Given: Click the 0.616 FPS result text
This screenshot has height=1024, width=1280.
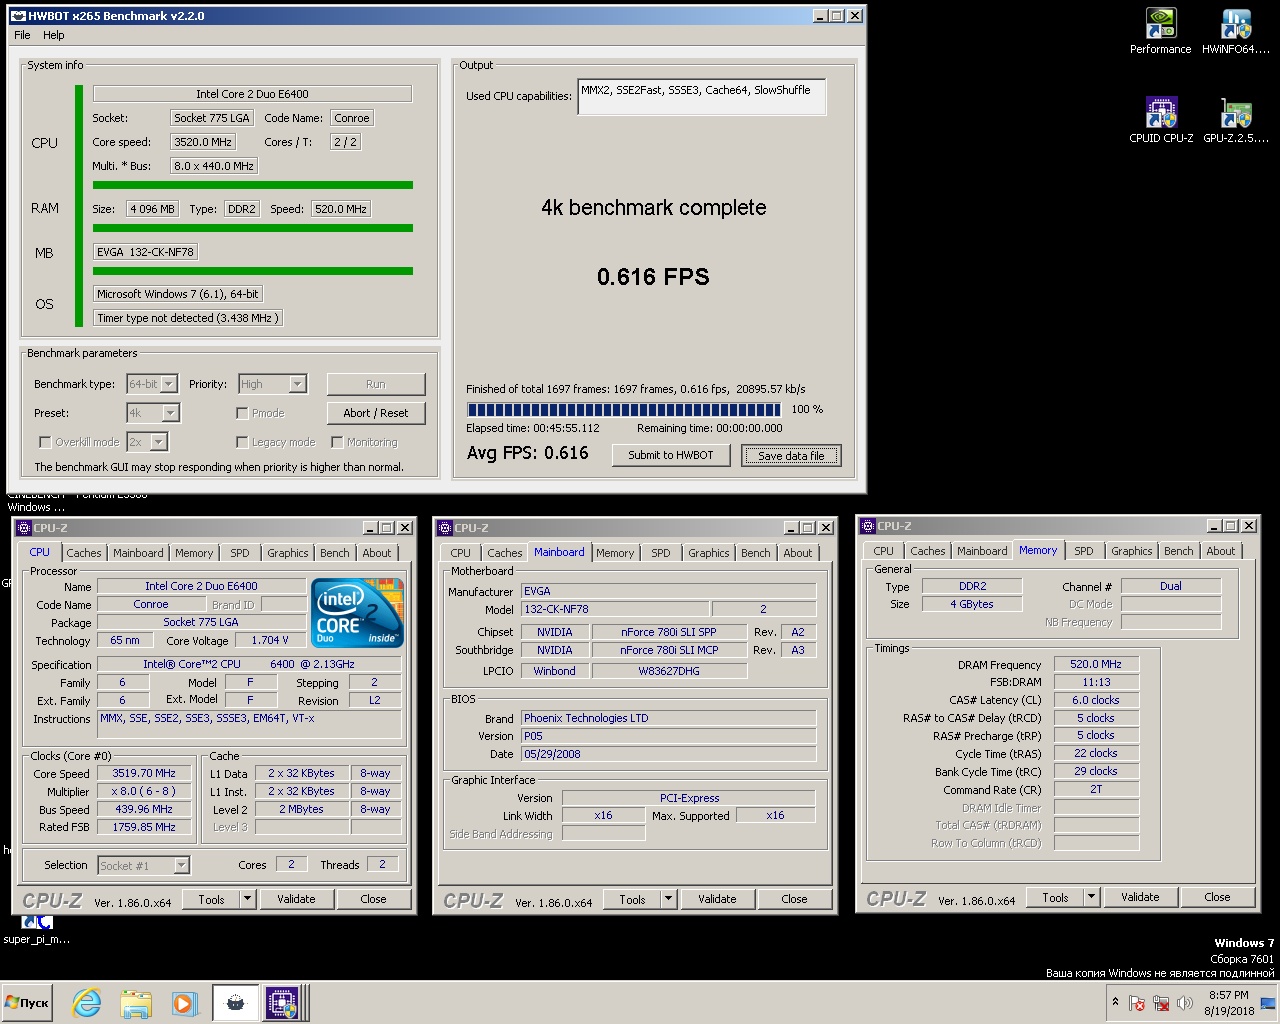Looking at the screenshot, I should click(x=653, y=277).
